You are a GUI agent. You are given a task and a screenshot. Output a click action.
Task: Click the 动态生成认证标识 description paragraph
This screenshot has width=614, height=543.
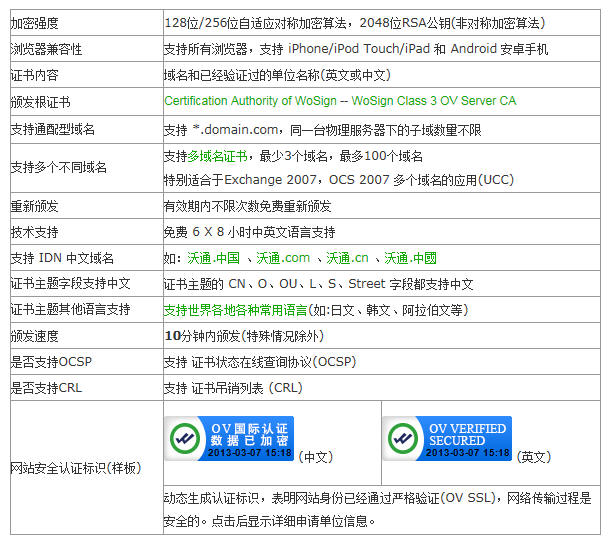[x=377, y=510]
